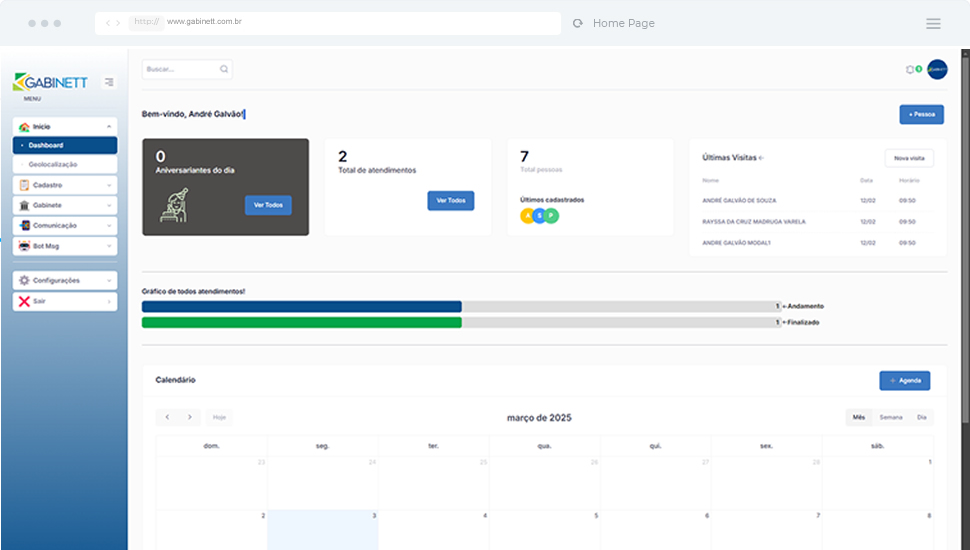Expand the Cadastro sidebar menu

65,185
